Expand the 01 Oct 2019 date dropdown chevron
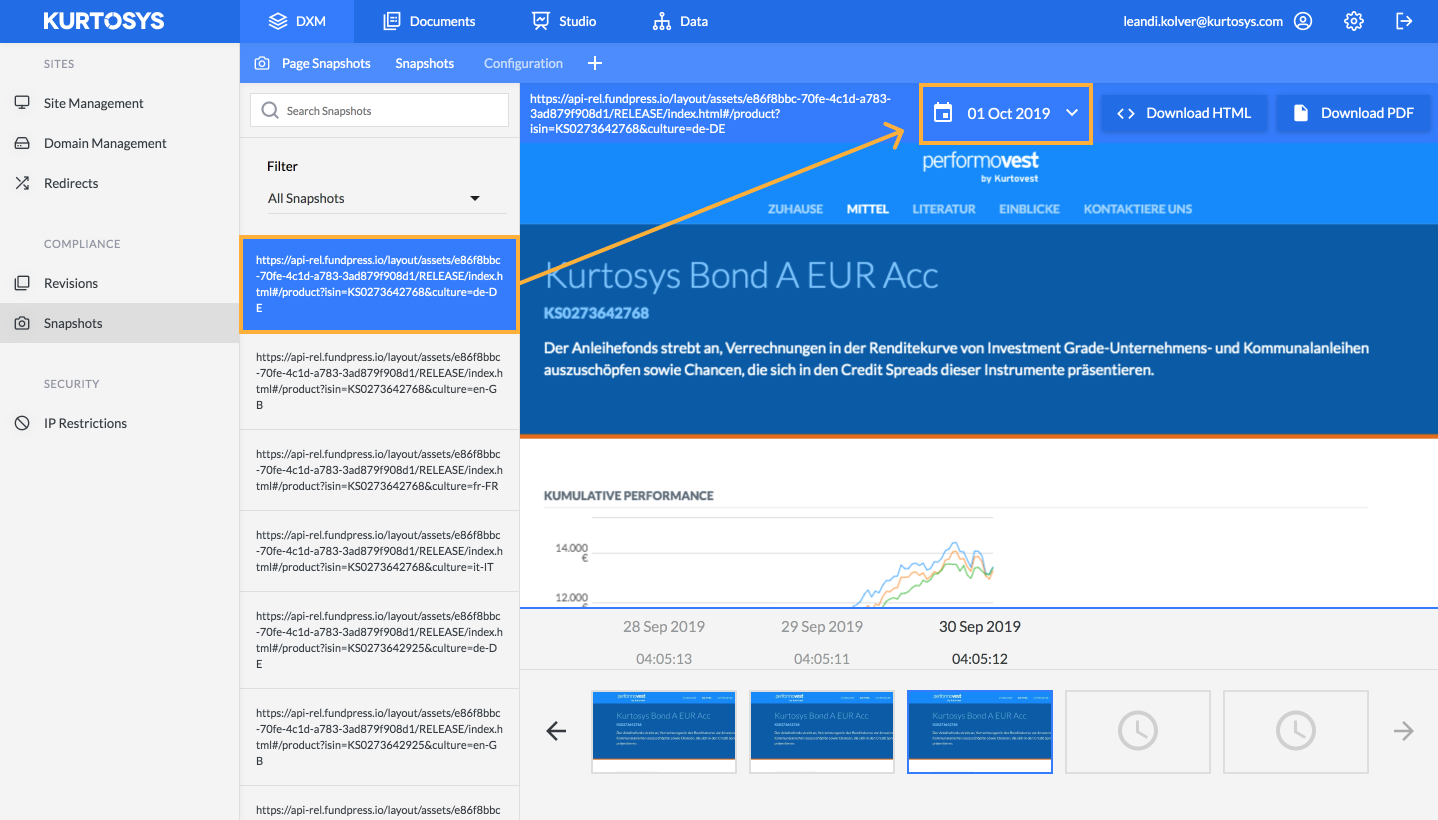 [x=1072, y=113]
